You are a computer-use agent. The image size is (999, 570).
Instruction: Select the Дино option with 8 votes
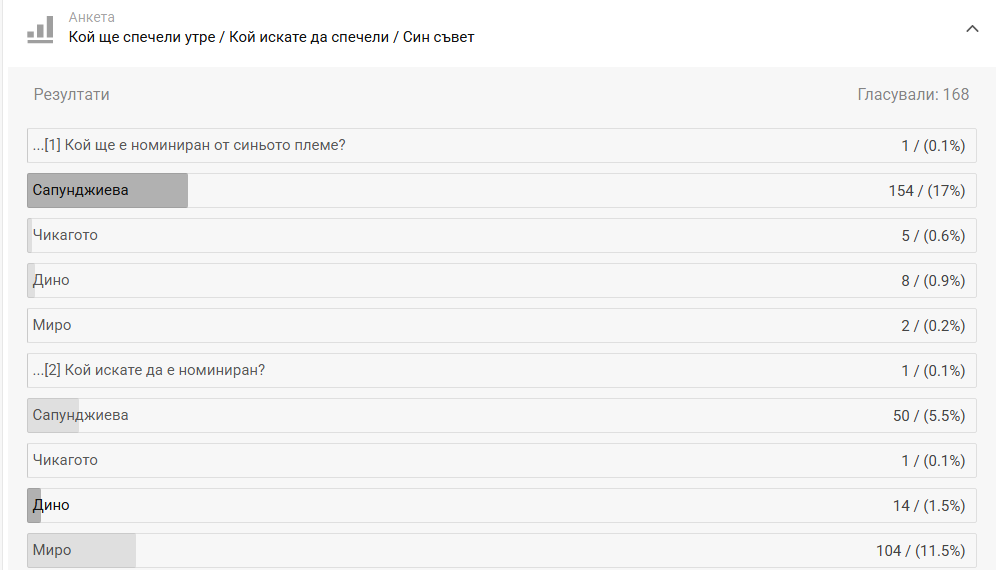pos(52,281)
